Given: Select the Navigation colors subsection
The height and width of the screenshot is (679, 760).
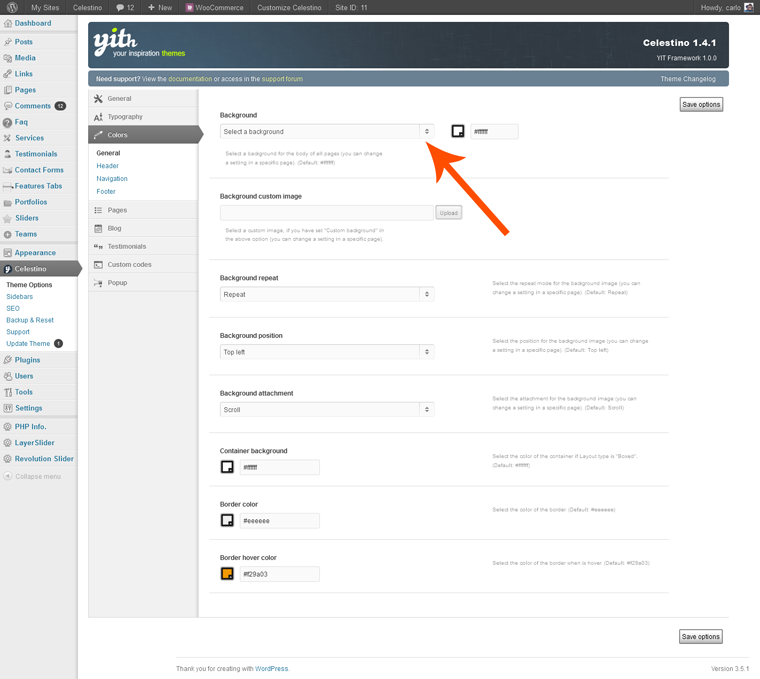Looking at the screenshot, I should tap(112, 179).
